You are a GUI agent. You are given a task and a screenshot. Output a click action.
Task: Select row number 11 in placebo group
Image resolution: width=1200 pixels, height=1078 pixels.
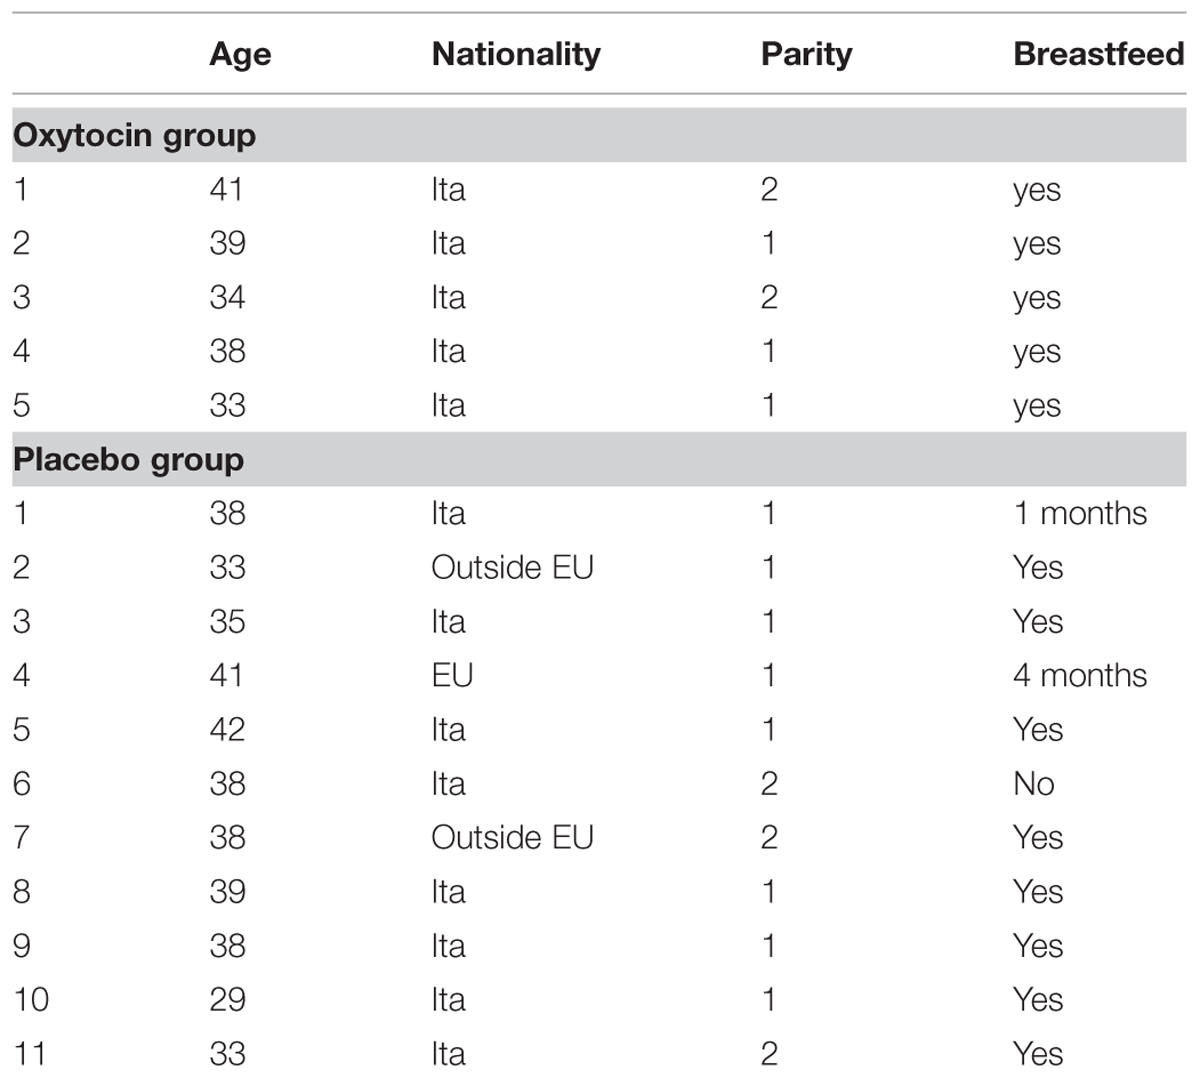coord(30,1053)
